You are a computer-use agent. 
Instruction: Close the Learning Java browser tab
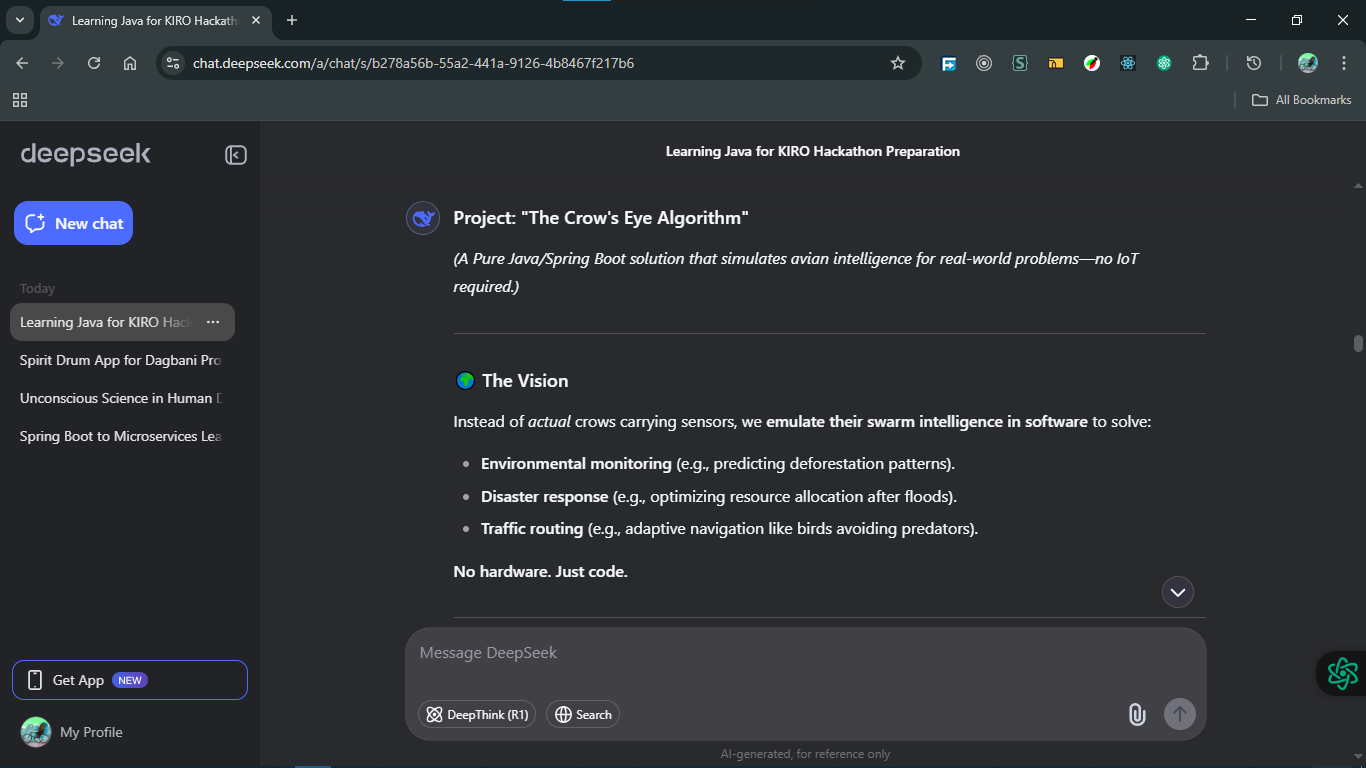(x=256, y=21)
